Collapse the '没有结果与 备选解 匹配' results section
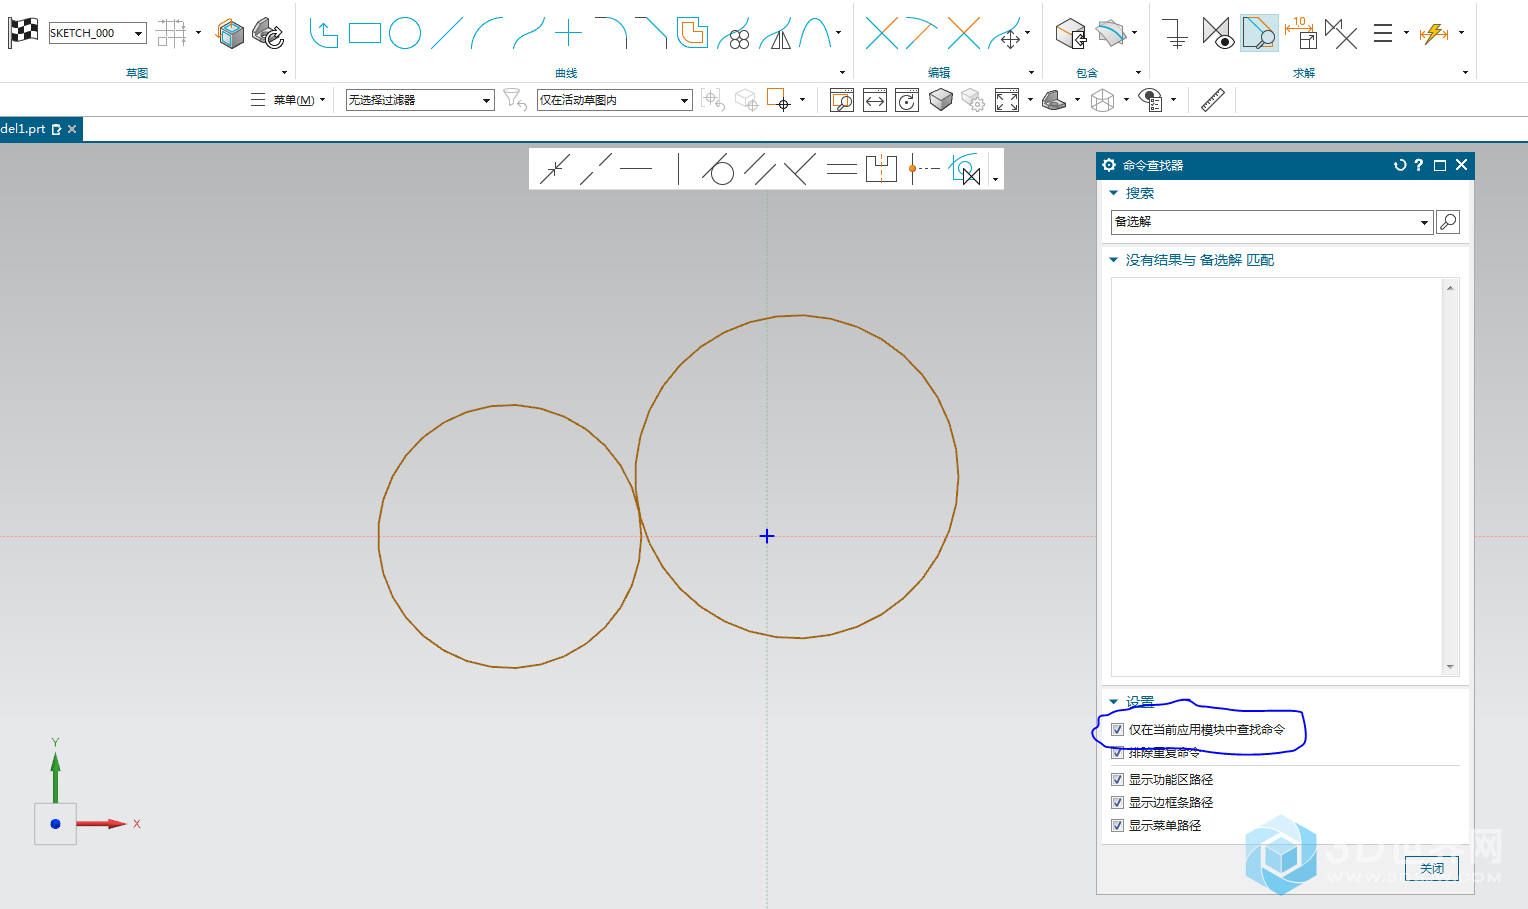Image resolution: width=1528 pixels, height=909 pixels. 1114,260
